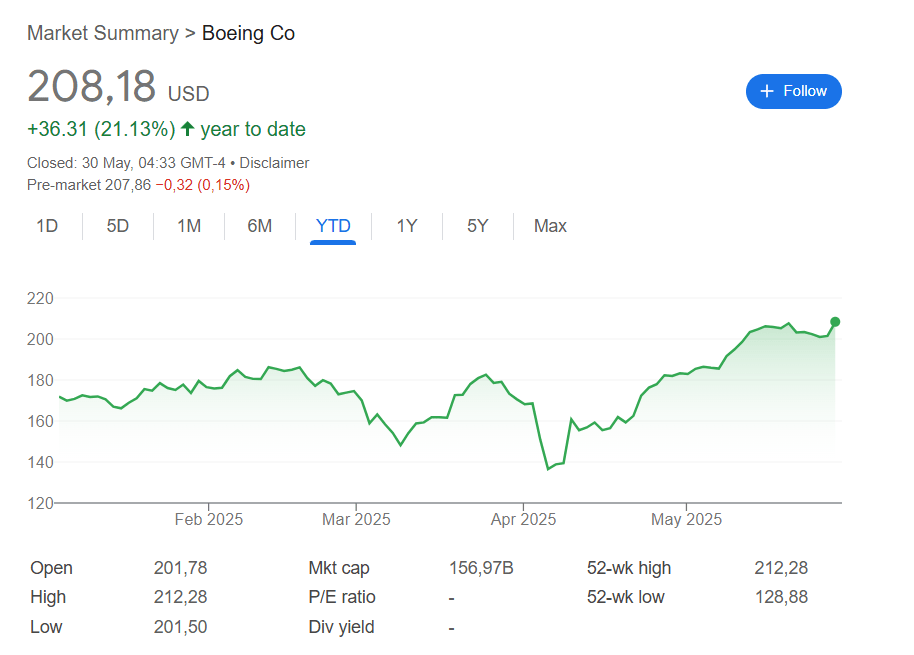The width and height of the screenshot is (914, 655).
Task: Click the Feb 2025 axis label
Action: tap(209, 519)
